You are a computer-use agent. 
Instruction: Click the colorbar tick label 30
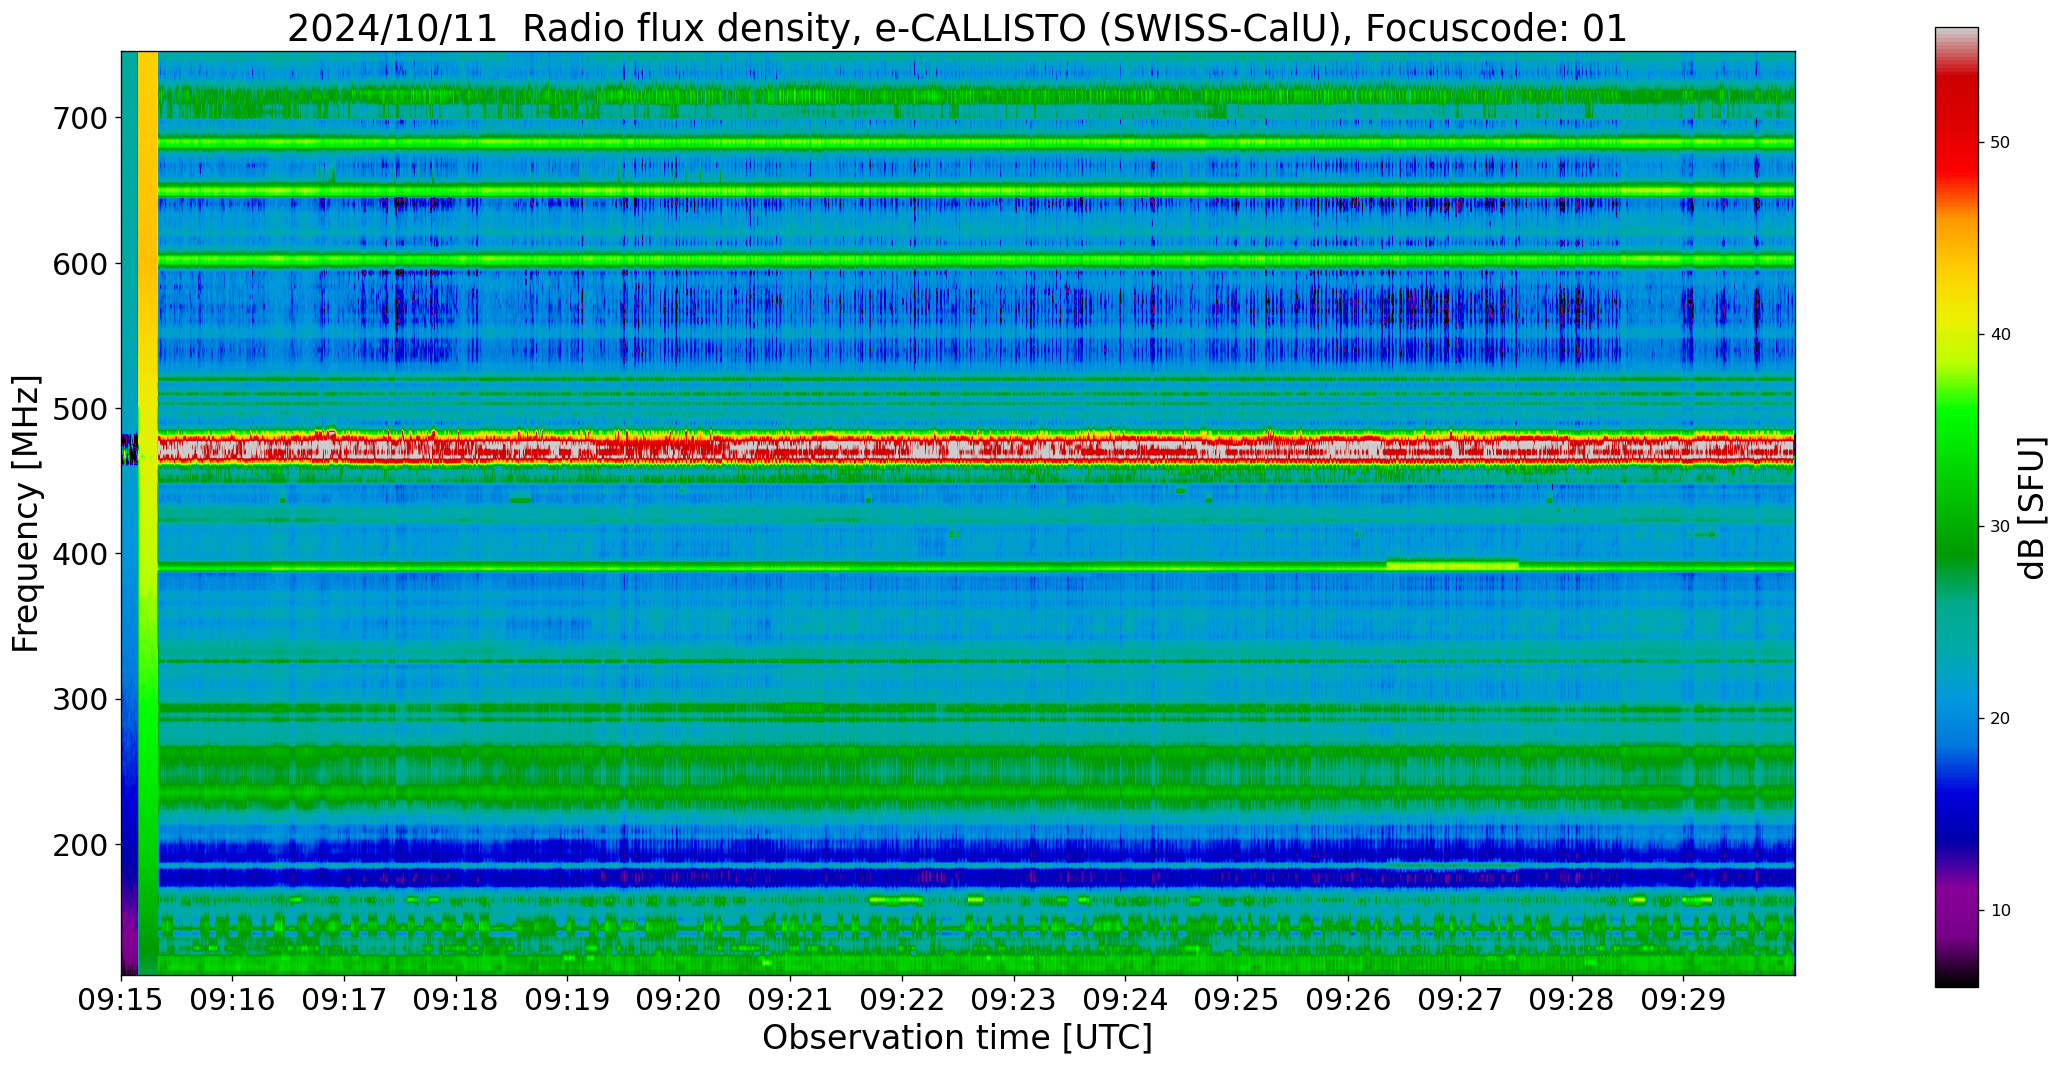tap(2000, 527)
